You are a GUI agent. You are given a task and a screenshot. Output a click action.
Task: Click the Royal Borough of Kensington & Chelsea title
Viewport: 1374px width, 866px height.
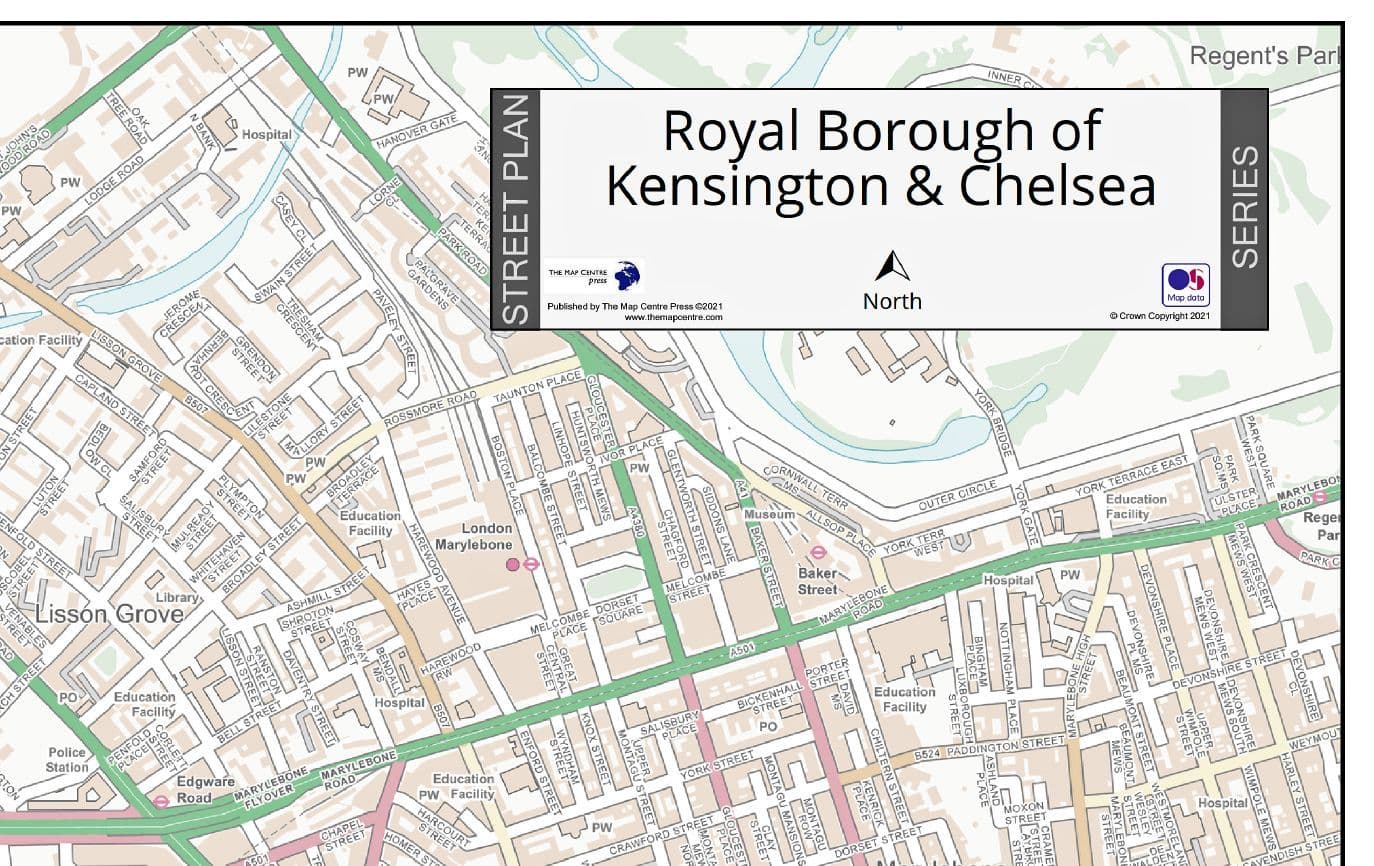880,158
